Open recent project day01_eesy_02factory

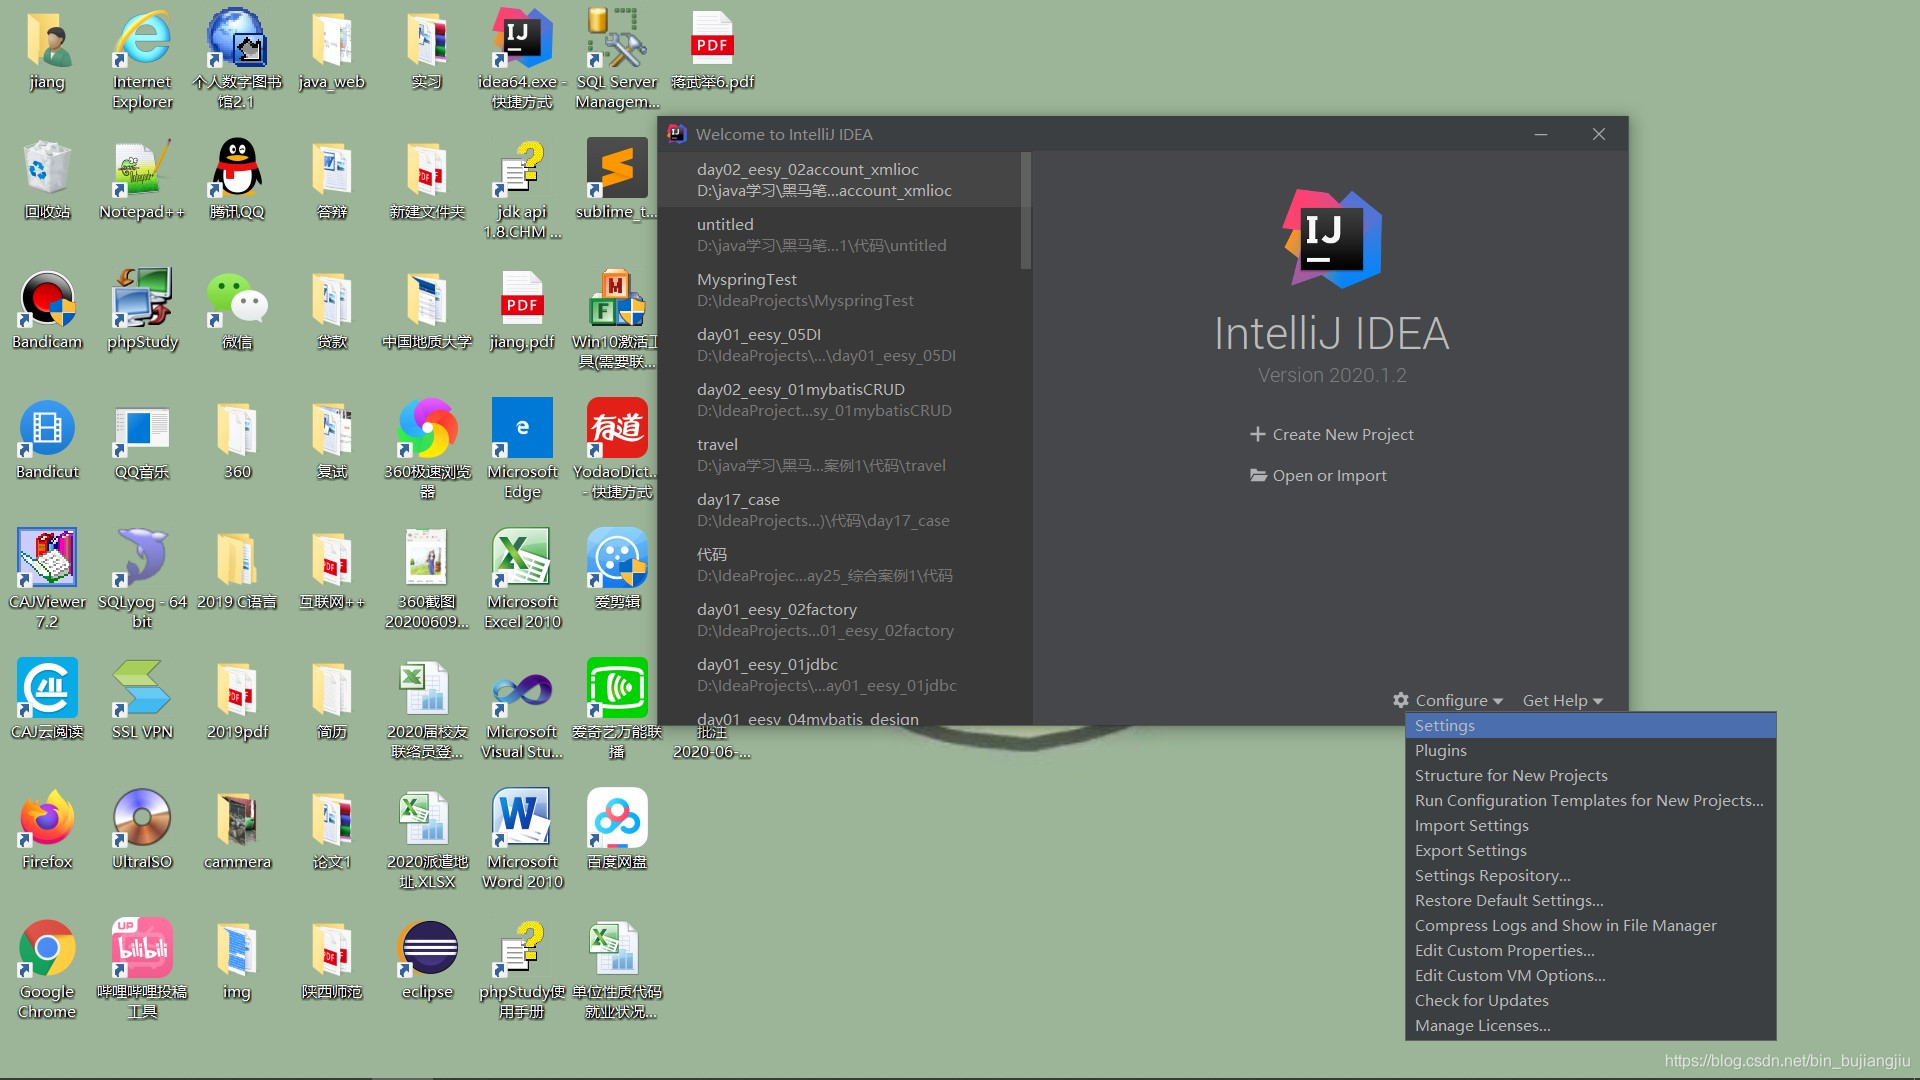pos(840,620)
